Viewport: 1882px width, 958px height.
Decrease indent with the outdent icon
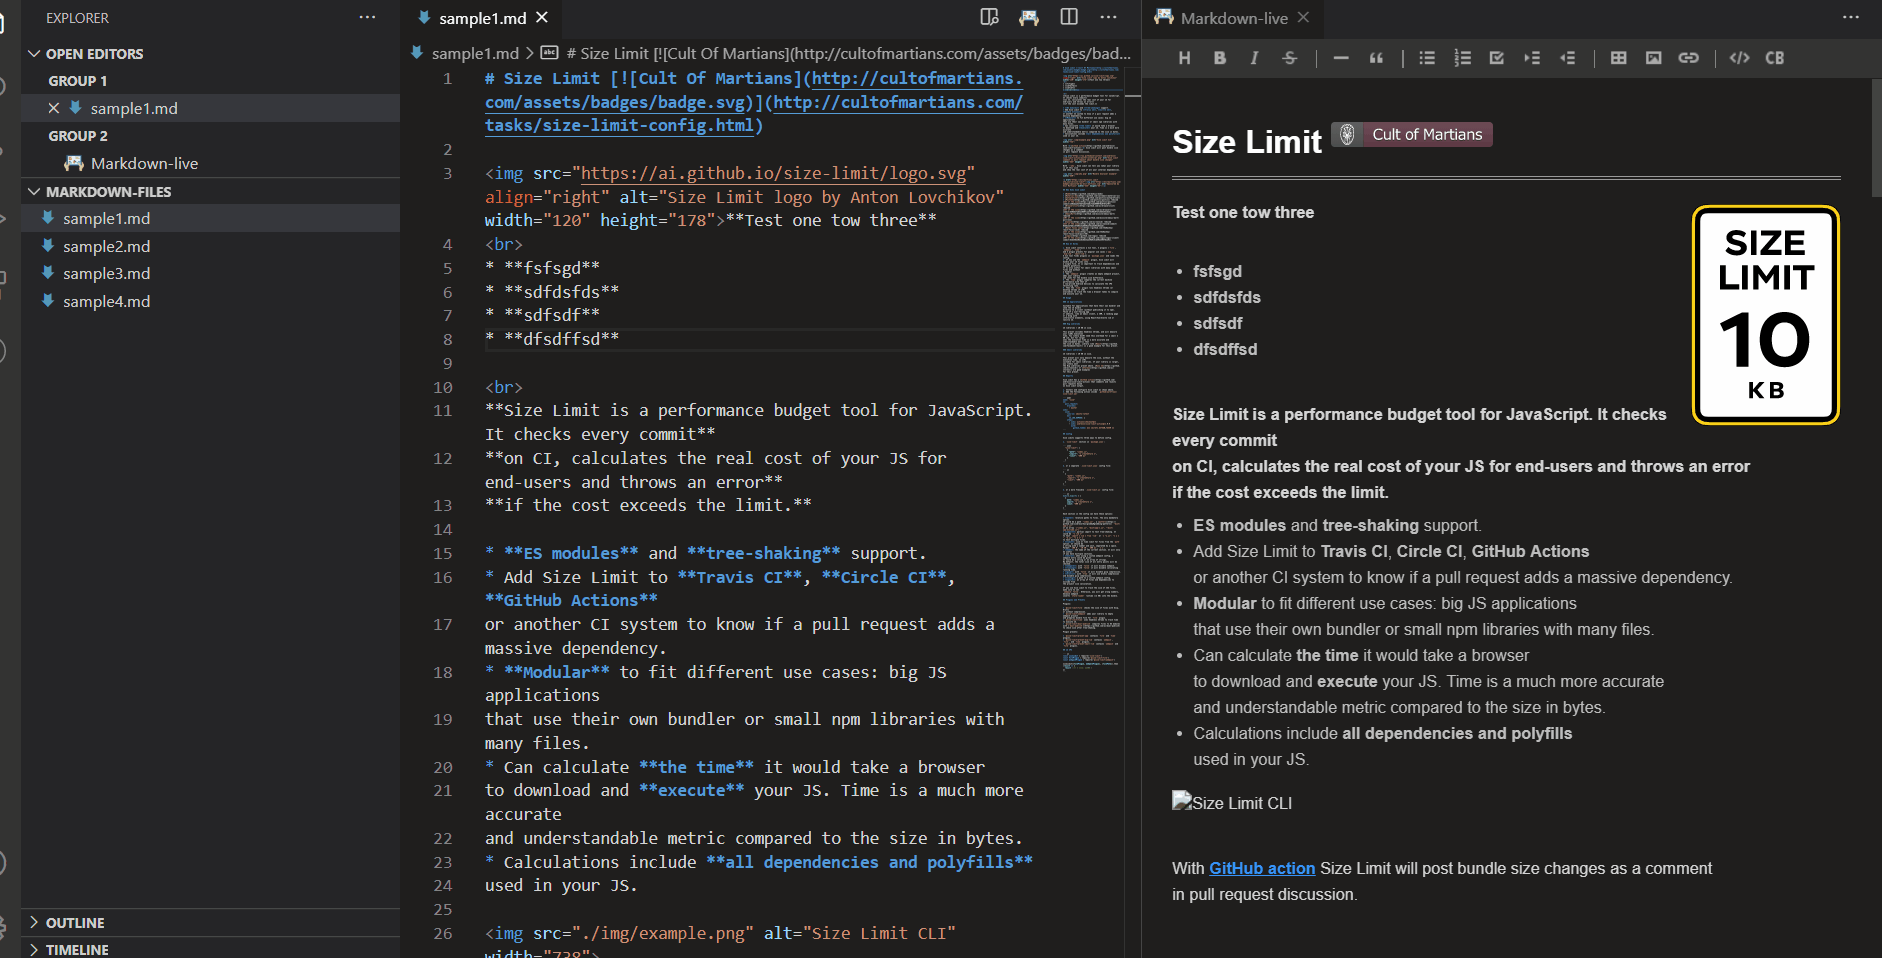1567,58
